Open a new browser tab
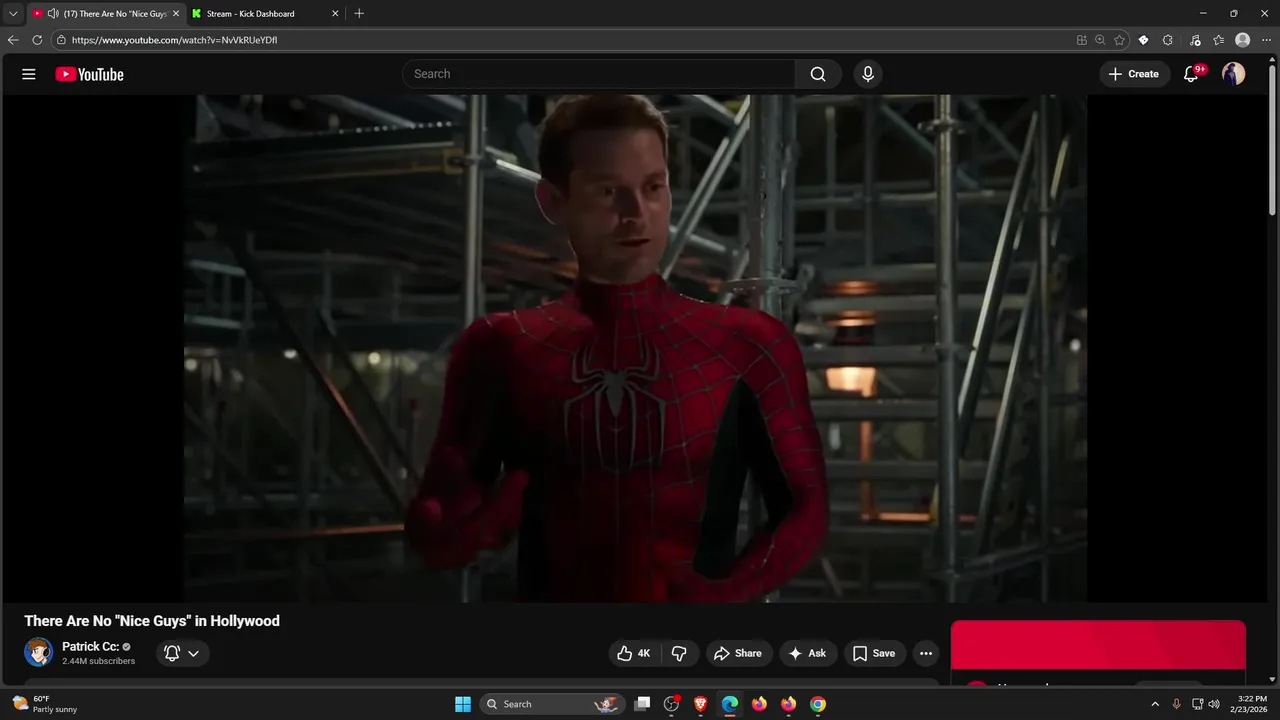 tap(359, 14)
